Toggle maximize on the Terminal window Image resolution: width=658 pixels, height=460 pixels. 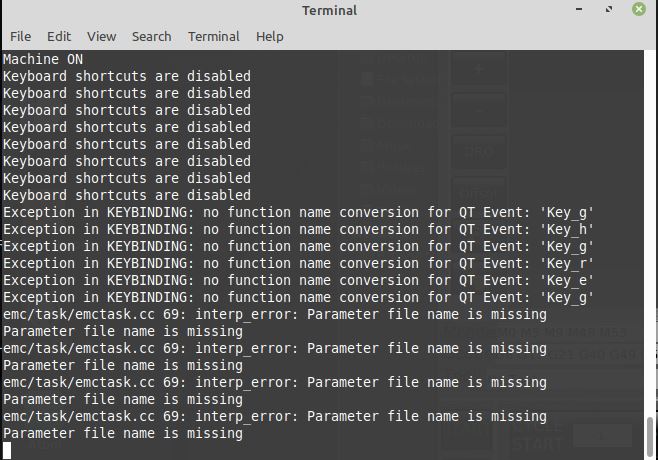(609, 9)
